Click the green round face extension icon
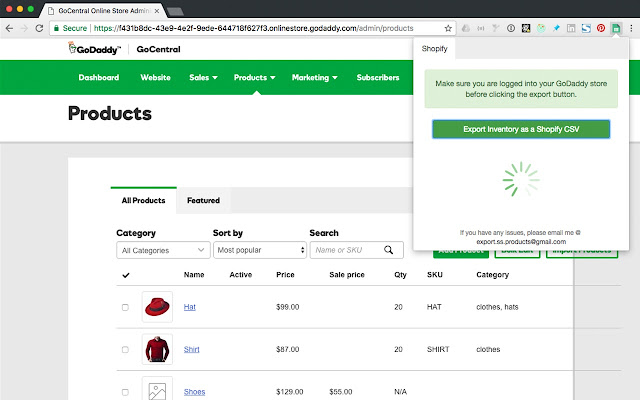640x400 pixels. tap(541, 28)
